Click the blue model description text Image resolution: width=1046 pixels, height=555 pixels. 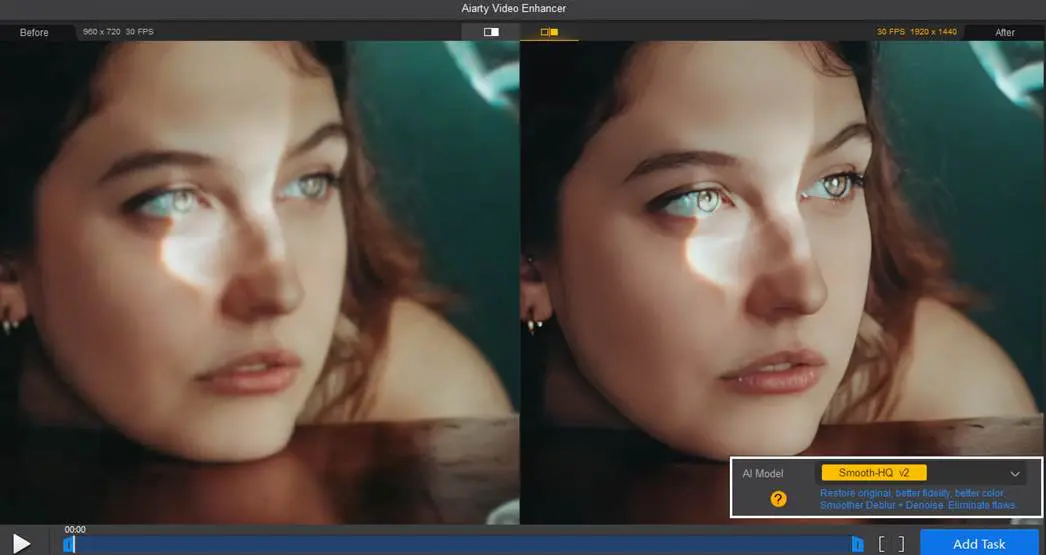[917, 499]
